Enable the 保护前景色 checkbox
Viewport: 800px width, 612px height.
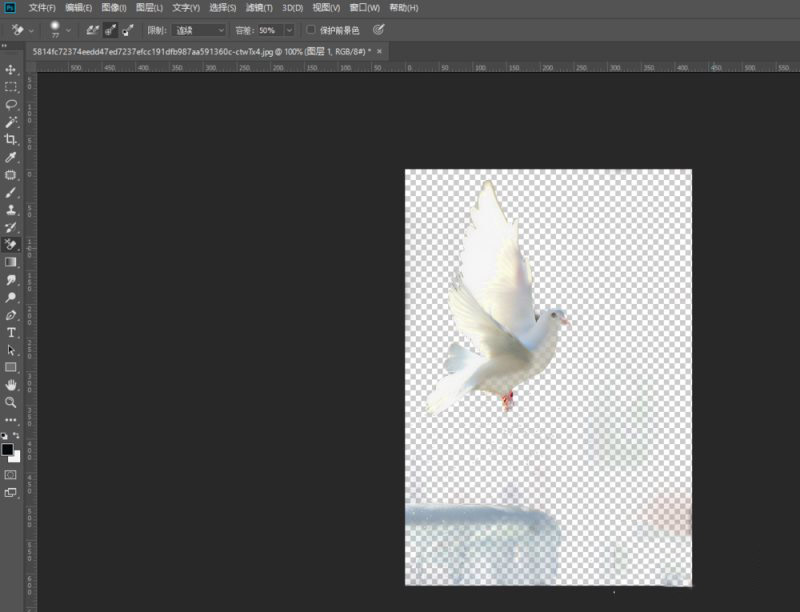311,30
